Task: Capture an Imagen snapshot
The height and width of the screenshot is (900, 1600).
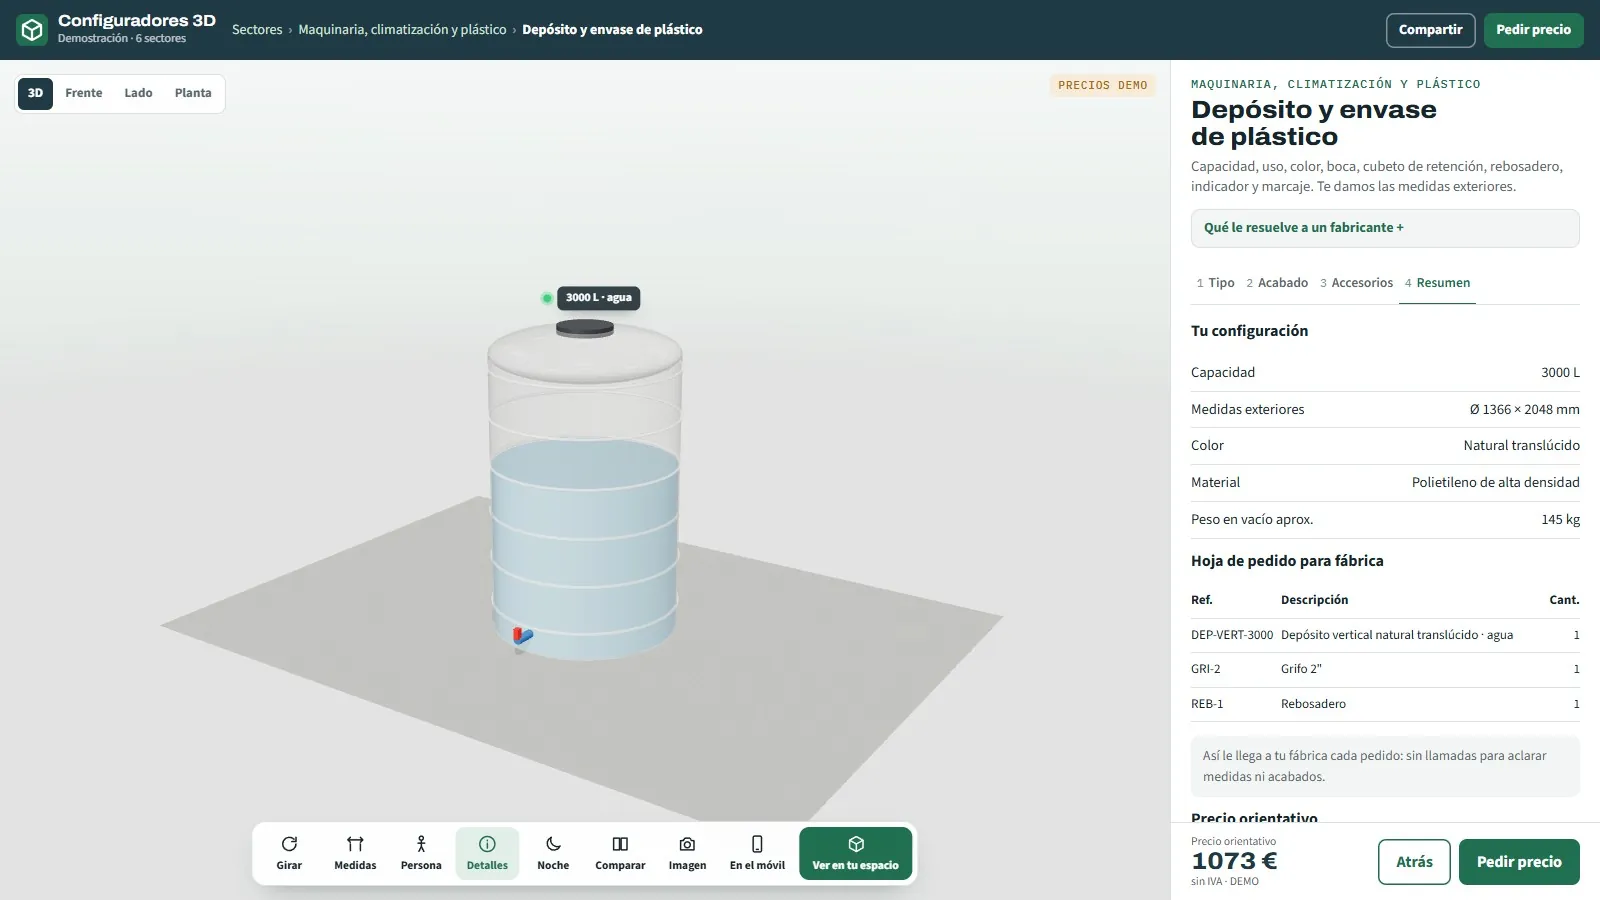Action: tap(687, 854)
